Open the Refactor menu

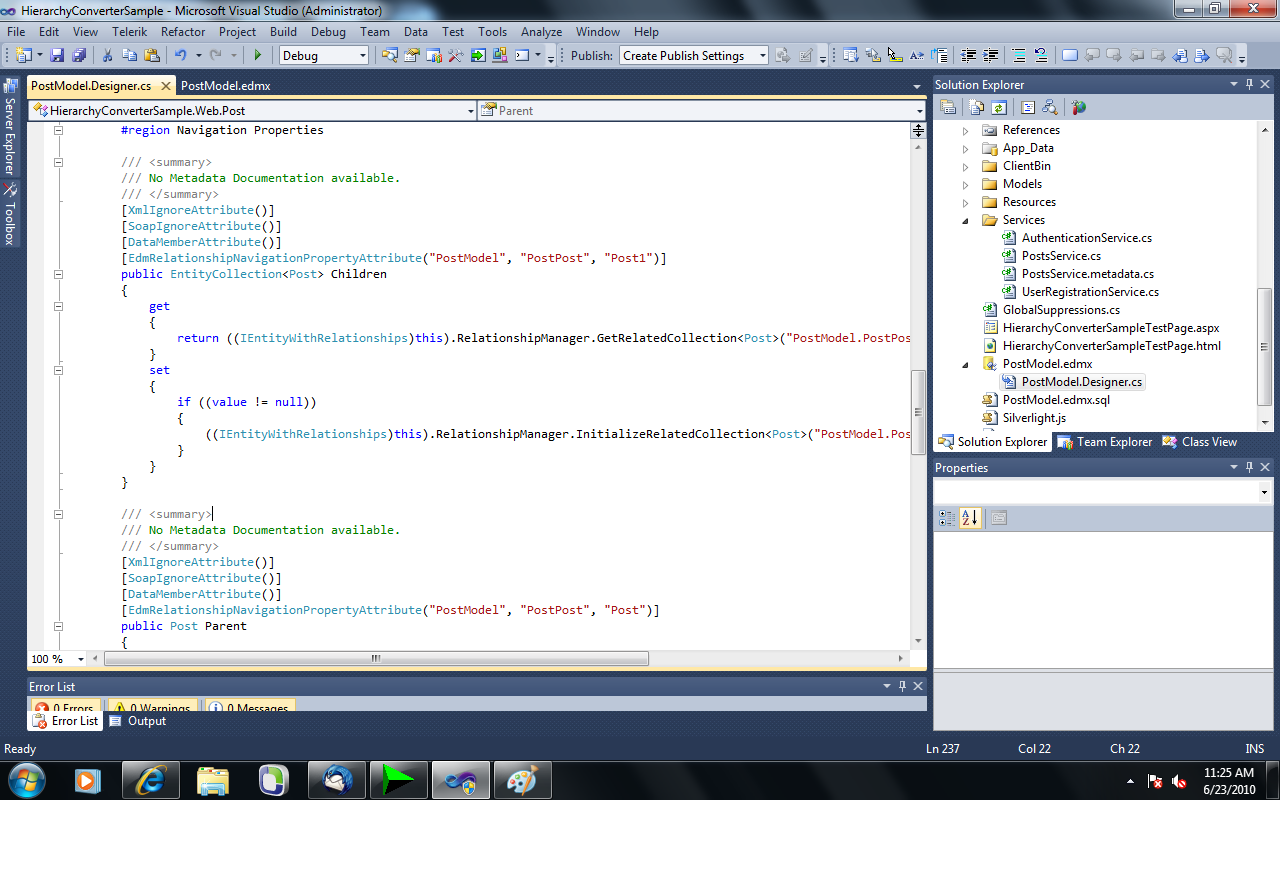click(183, 32)
